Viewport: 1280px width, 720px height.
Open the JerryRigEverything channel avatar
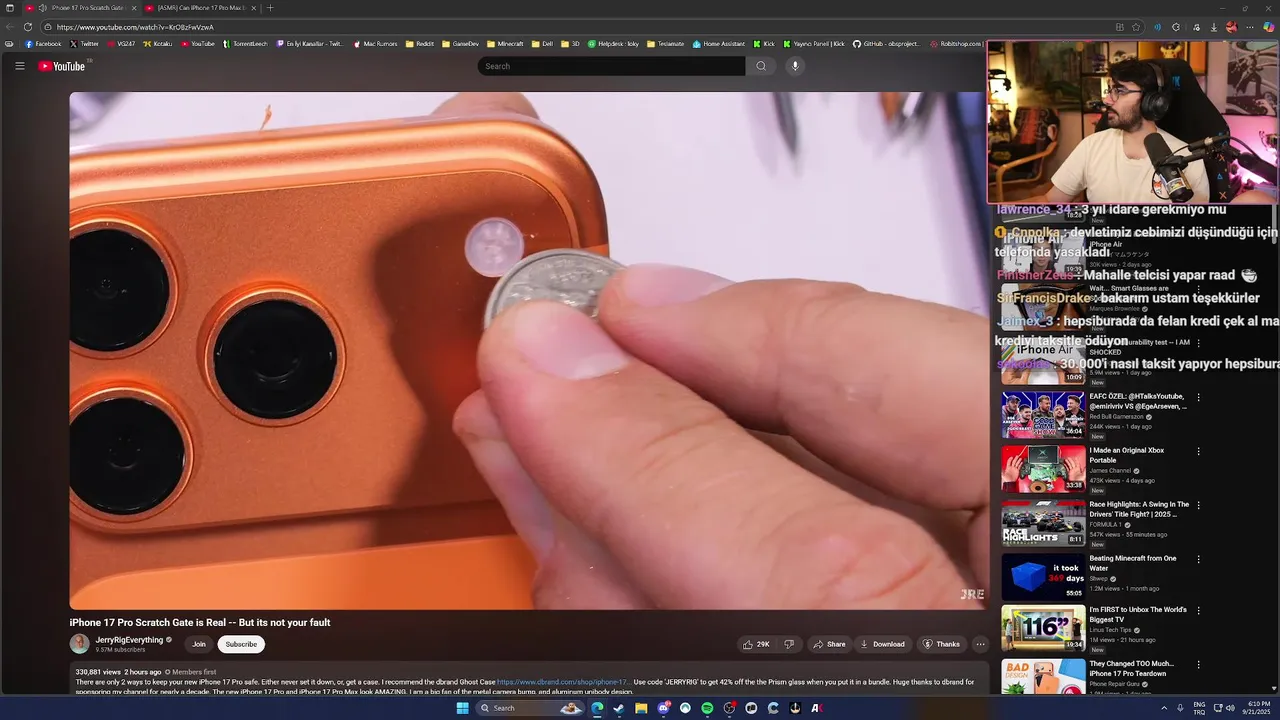(79, 644)
